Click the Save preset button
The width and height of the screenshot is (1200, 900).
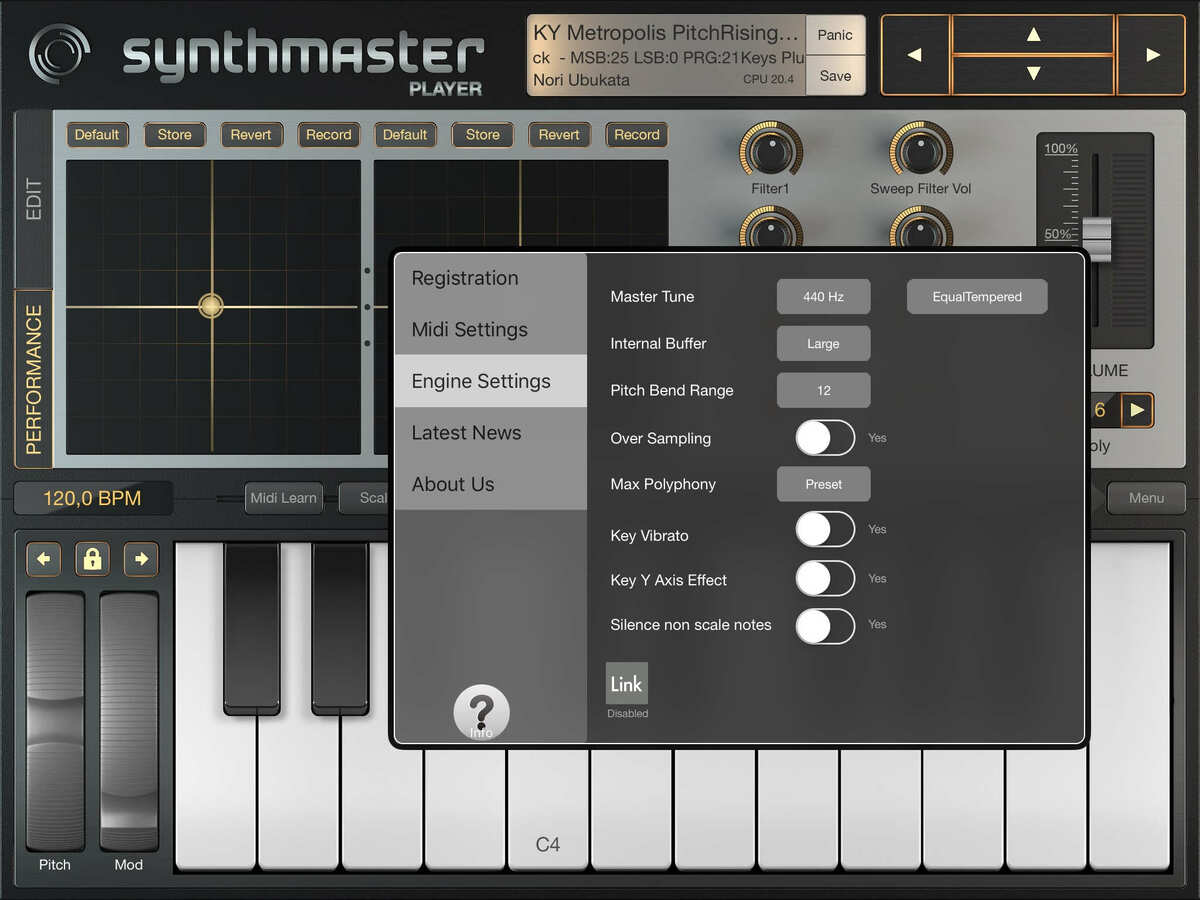pyautogui.click(x=835, y=75)
